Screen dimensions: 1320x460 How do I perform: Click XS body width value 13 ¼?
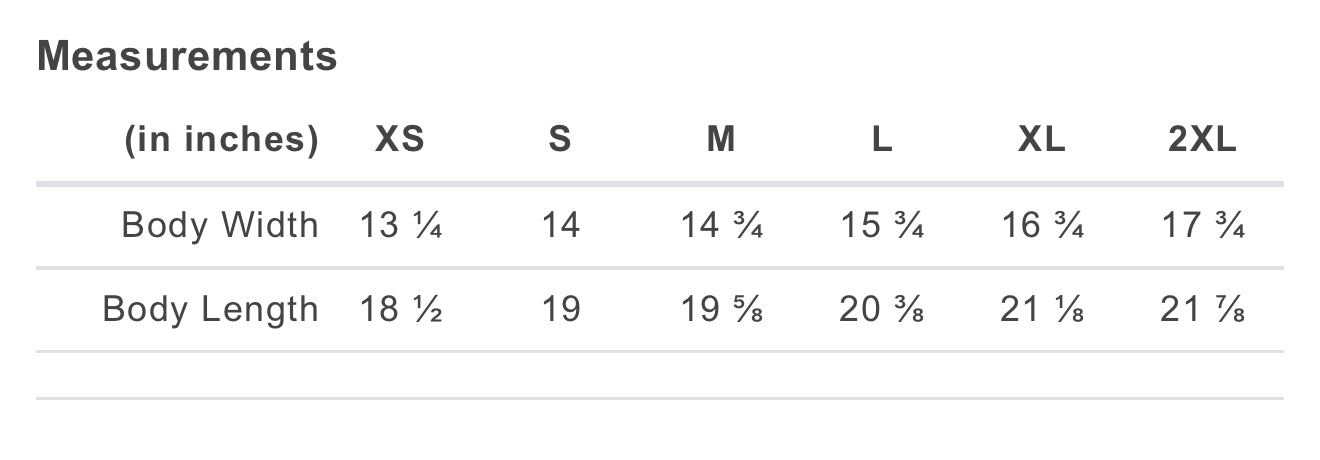[x=400, y=226]
